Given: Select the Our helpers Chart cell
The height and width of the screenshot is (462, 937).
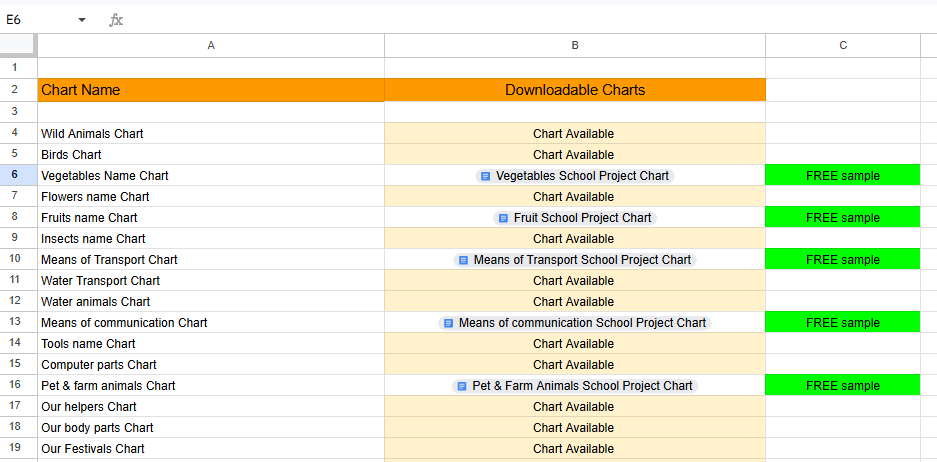Looking at the screenshot, I should (211, 406).
